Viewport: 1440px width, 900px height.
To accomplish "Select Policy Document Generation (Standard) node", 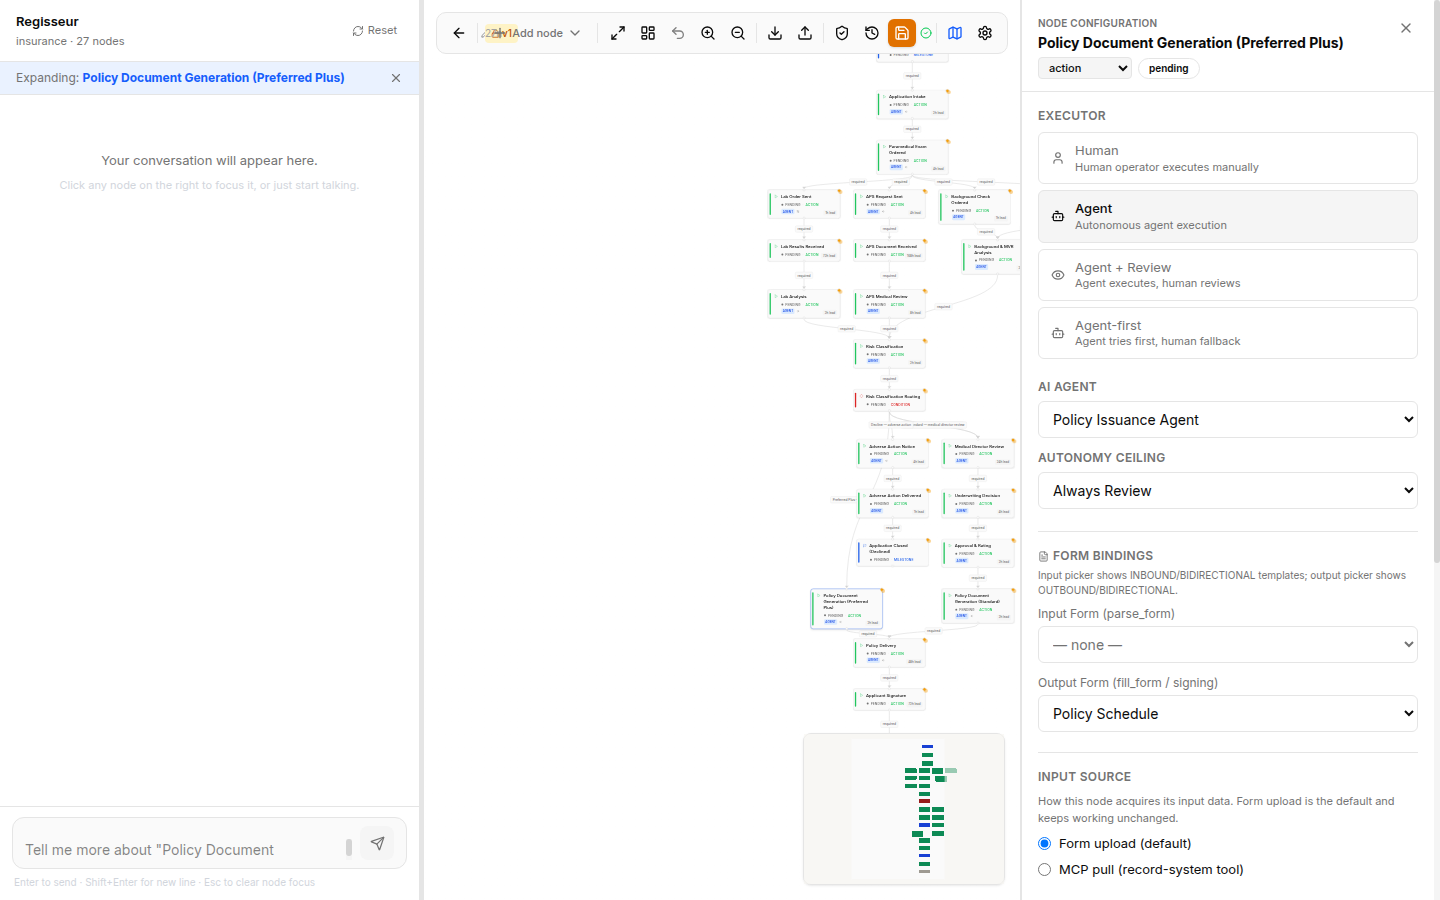I will [x=979, y=606].
